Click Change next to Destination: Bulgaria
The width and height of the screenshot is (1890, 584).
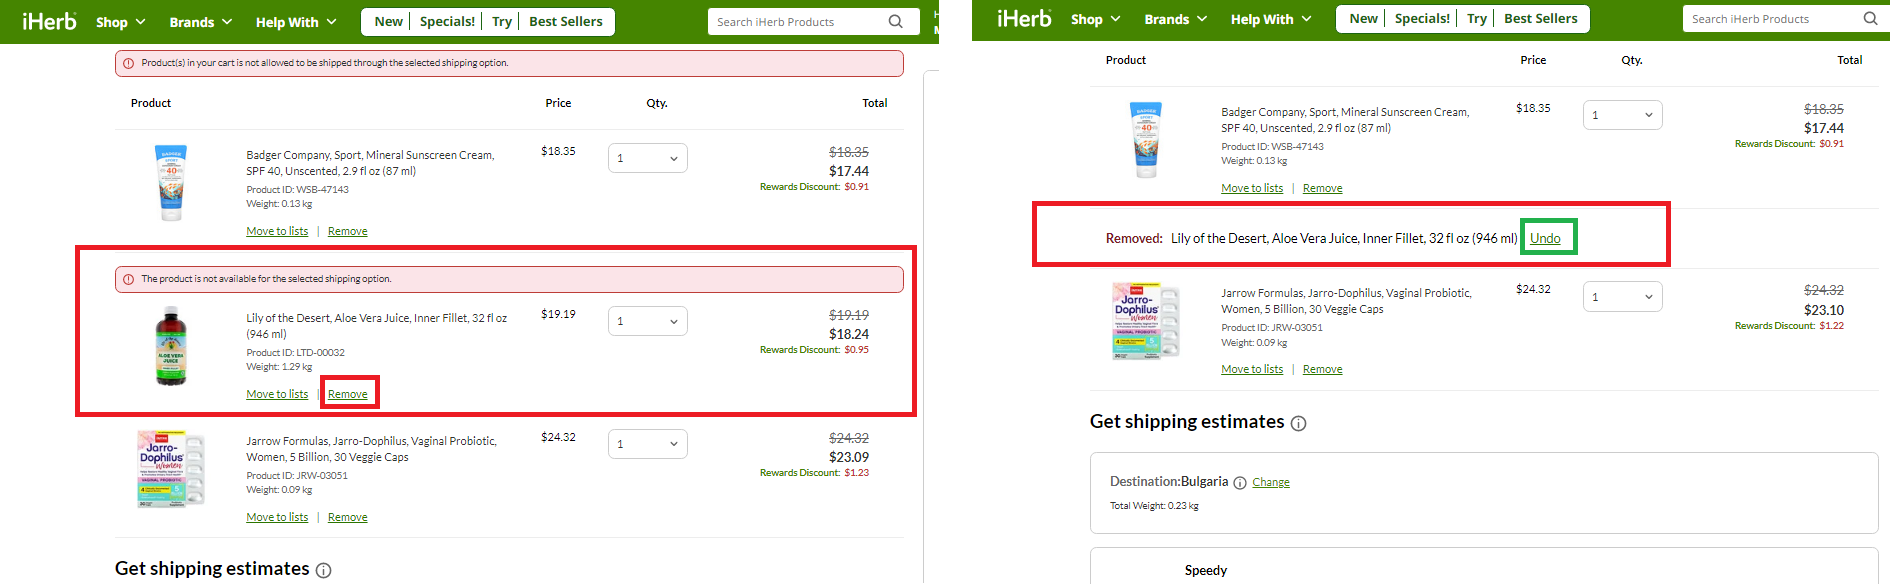point(1270,482)
